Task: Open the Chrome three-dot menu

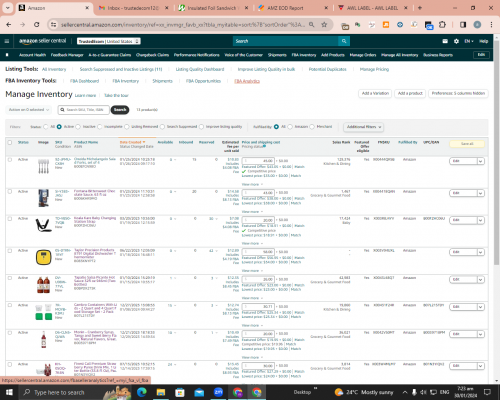Action: (x=491, y=25)
